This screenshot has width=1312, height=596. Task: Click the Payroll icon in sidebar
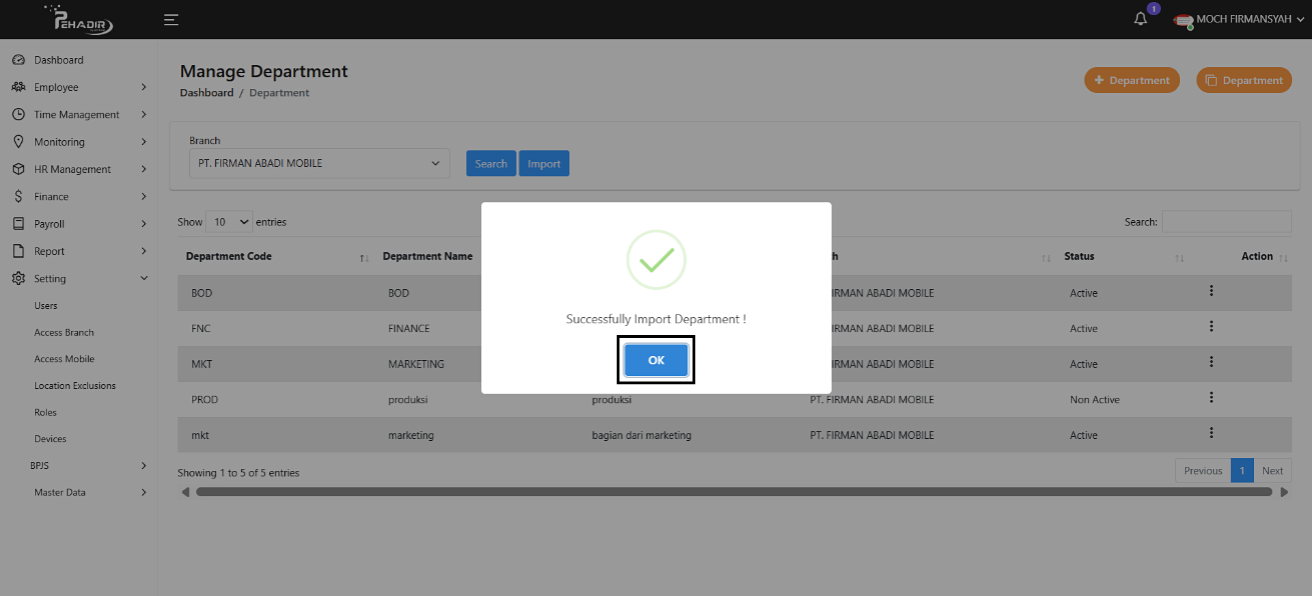(x=18, y=224)
